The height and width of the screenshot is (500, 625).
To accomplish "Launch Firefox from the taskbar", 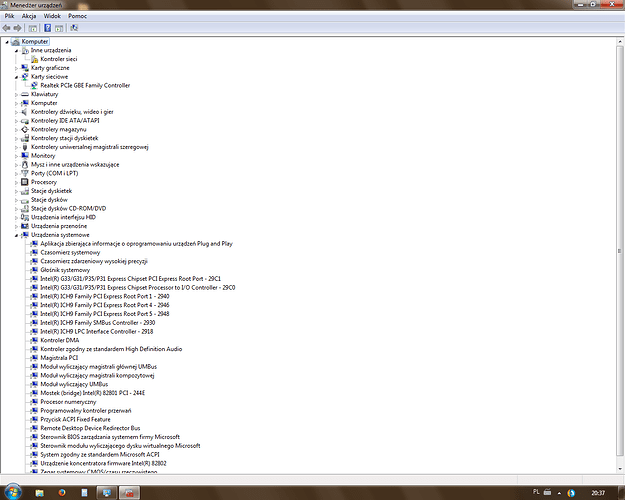I will [x=62, y=493].
